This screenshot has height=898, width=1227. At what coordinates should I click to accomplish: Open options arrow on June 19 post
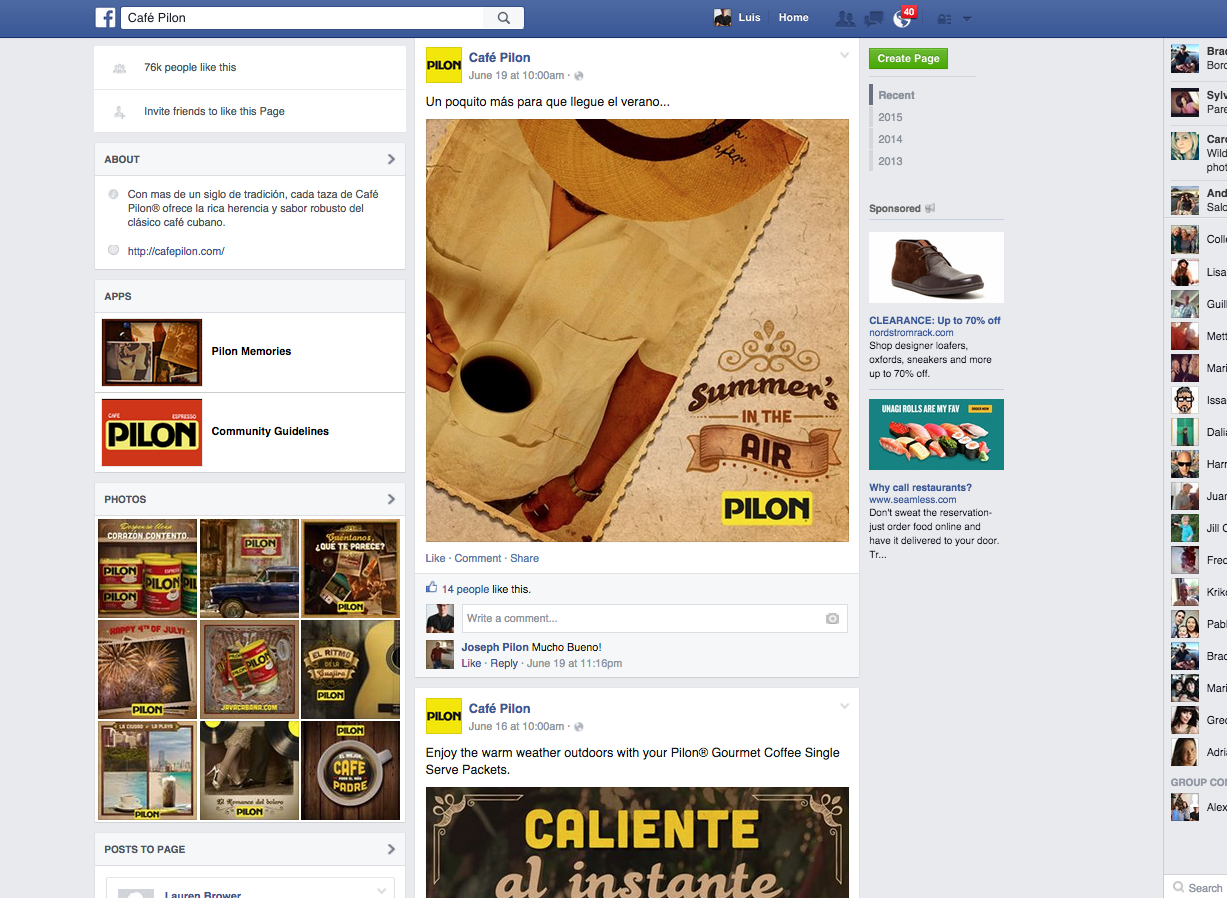tap(844, 55)
